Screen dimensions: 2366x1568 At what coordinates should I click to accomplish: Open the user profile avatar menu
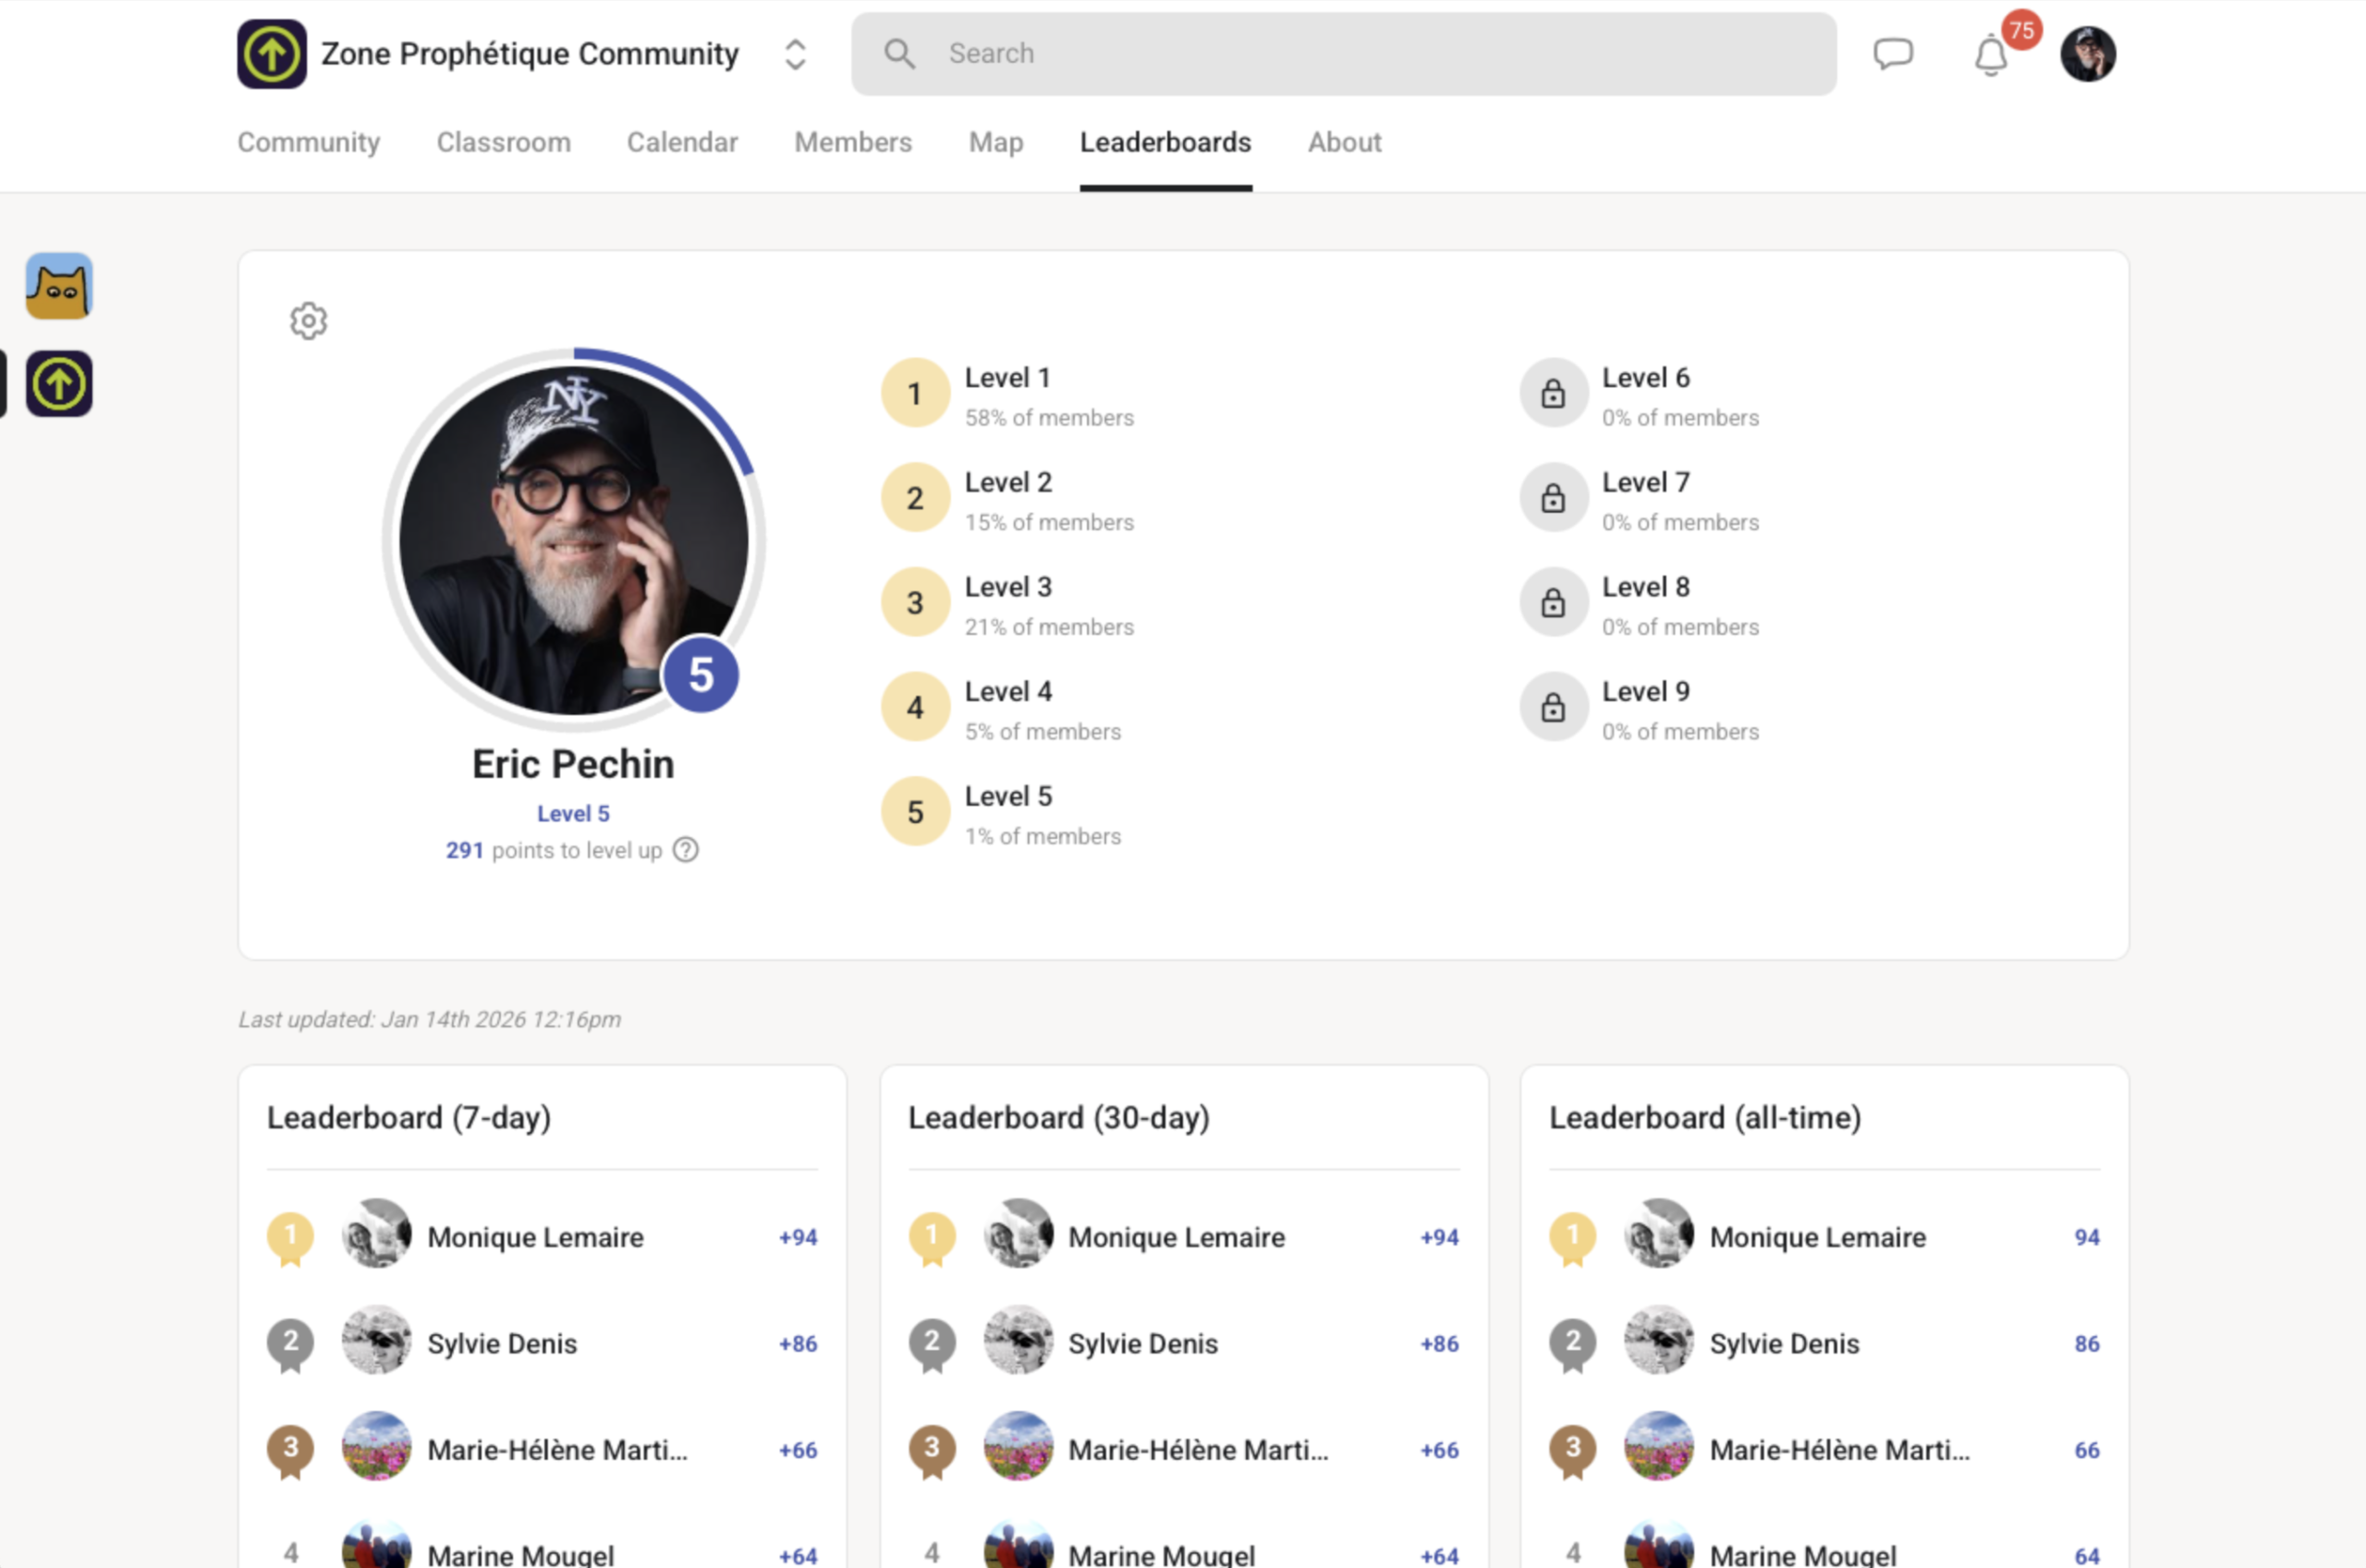pos(2087,54)
